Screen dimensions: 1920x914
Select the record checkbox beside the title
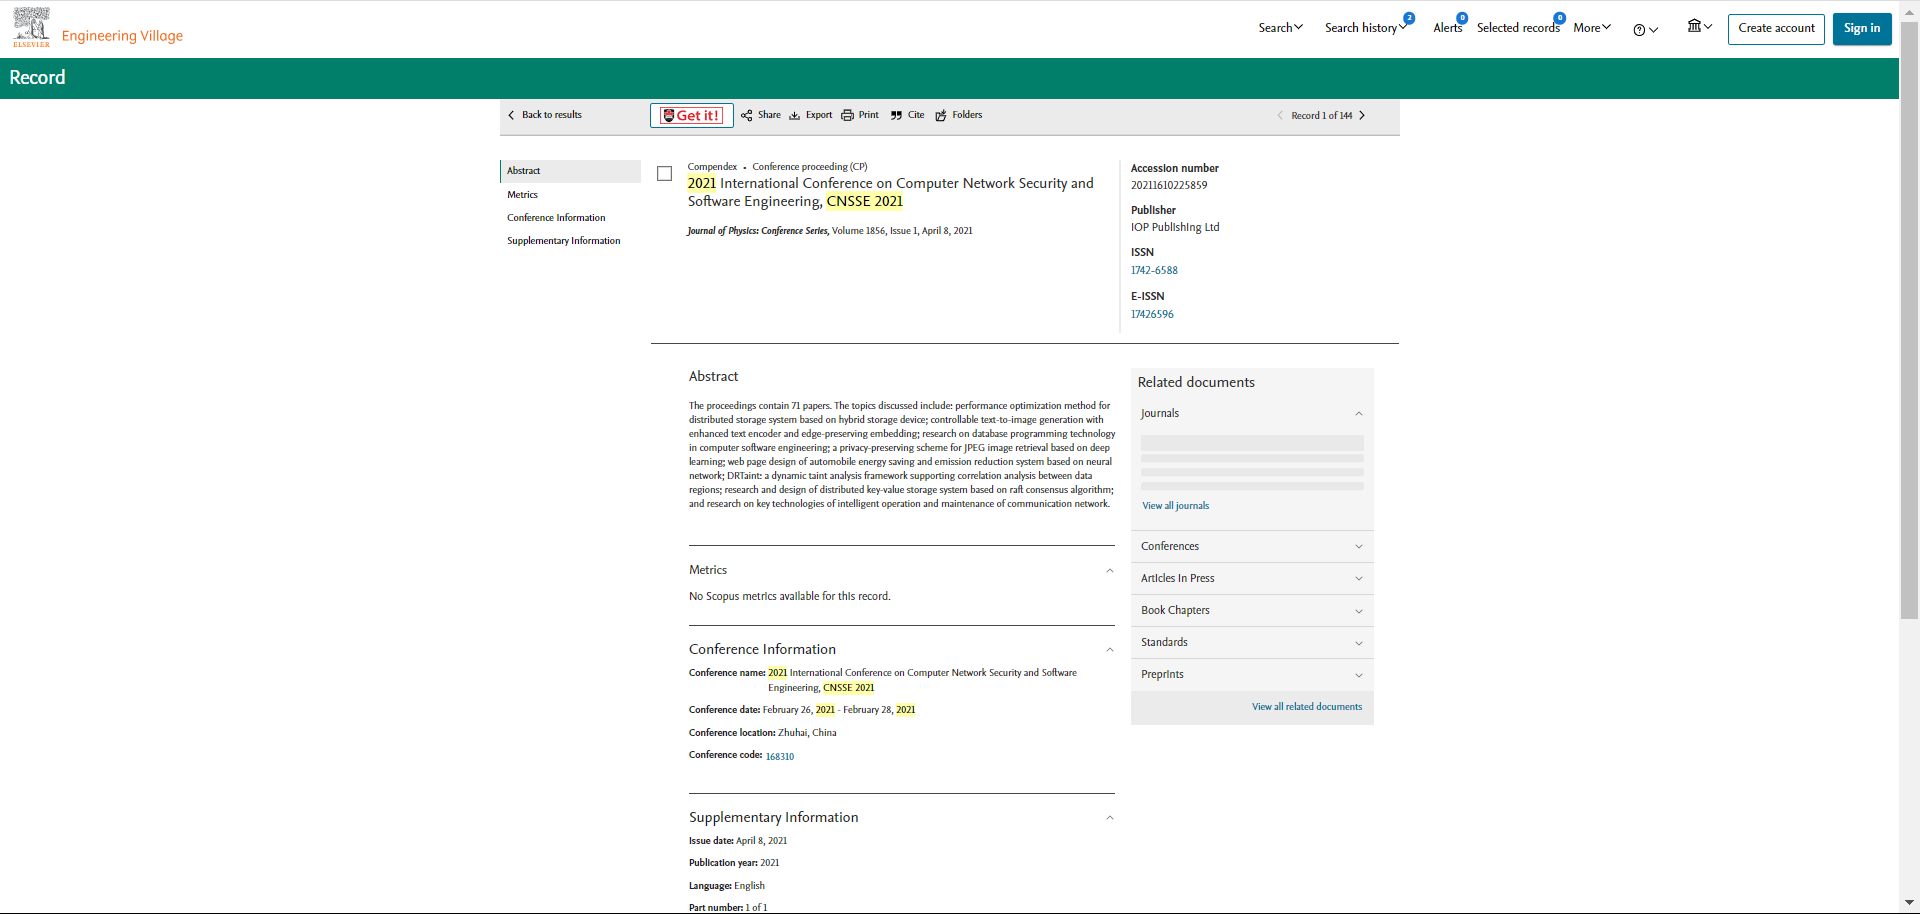(x=664, y=174)
